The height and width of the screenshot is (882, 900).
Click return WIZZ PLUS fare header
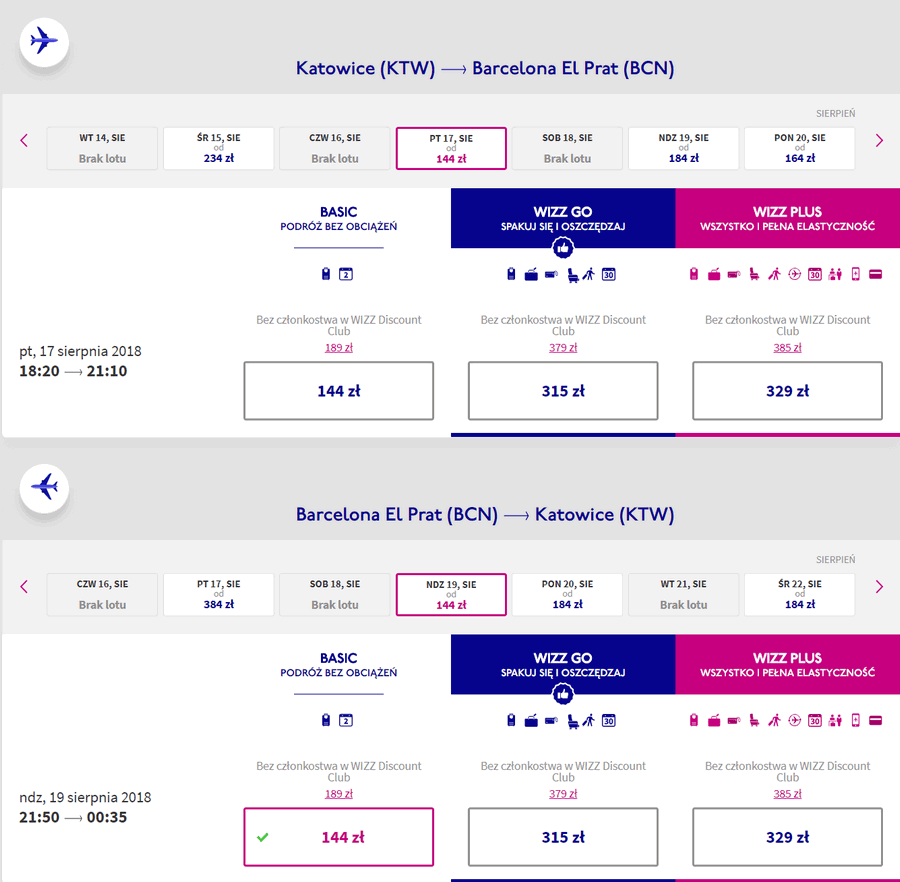pyautogui.click(x=788, y=665)
